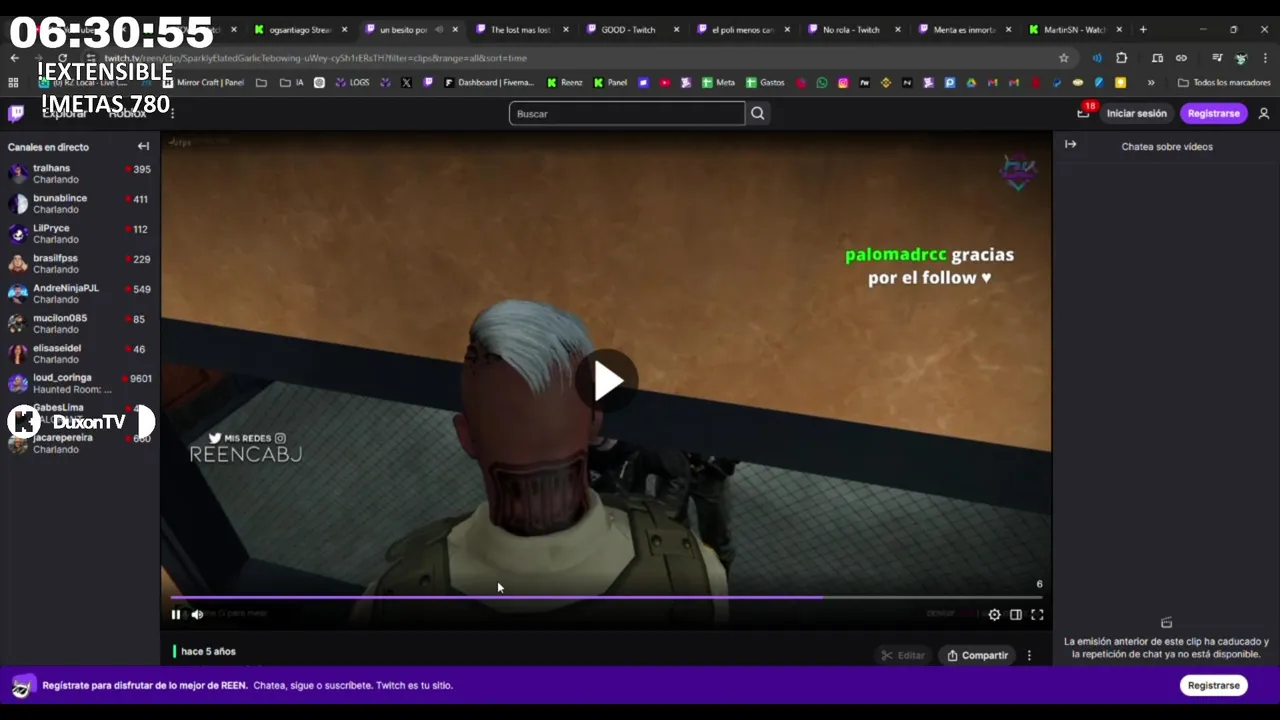Click Registrarse in the top navigation
The image size is (1280, 720).
pyautogui.click(x=1213, y=113)
